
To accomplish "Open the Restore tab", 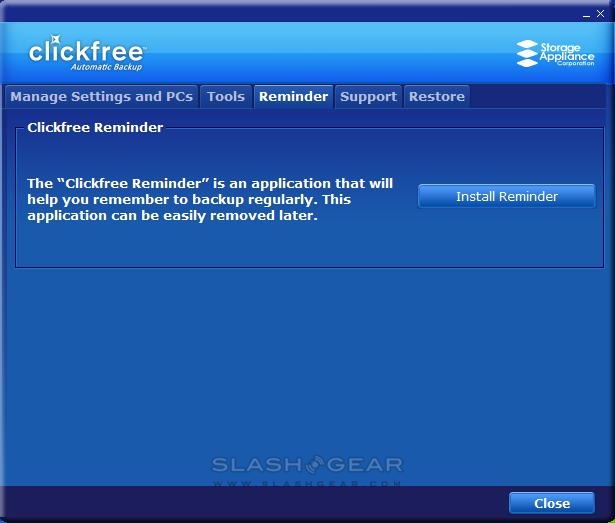I will tap(437, 97).
